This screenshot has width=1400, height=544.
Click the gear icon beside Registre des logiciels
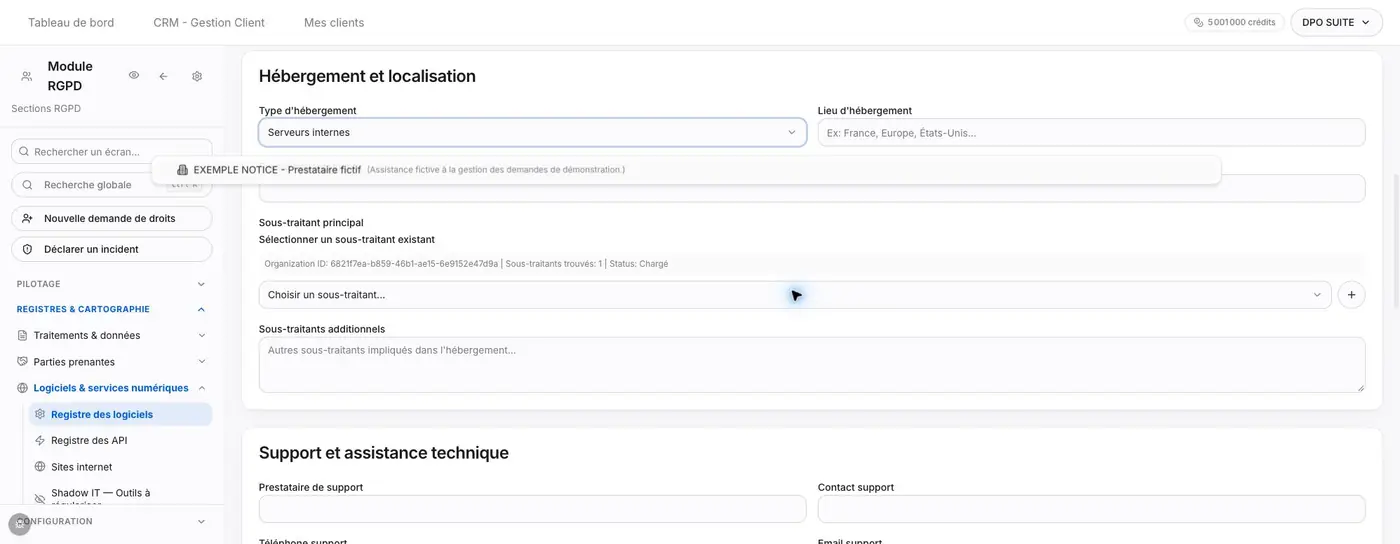(x=40, y=414)
